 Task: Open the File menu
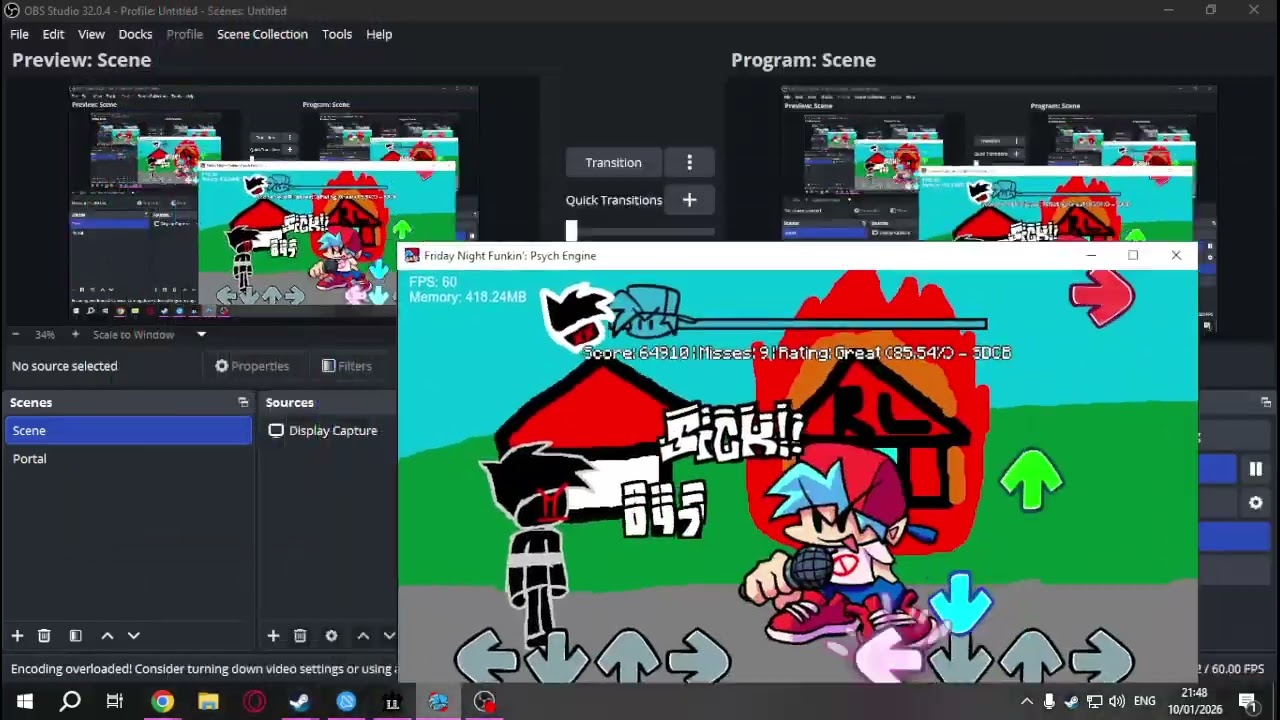coord(19,34)
